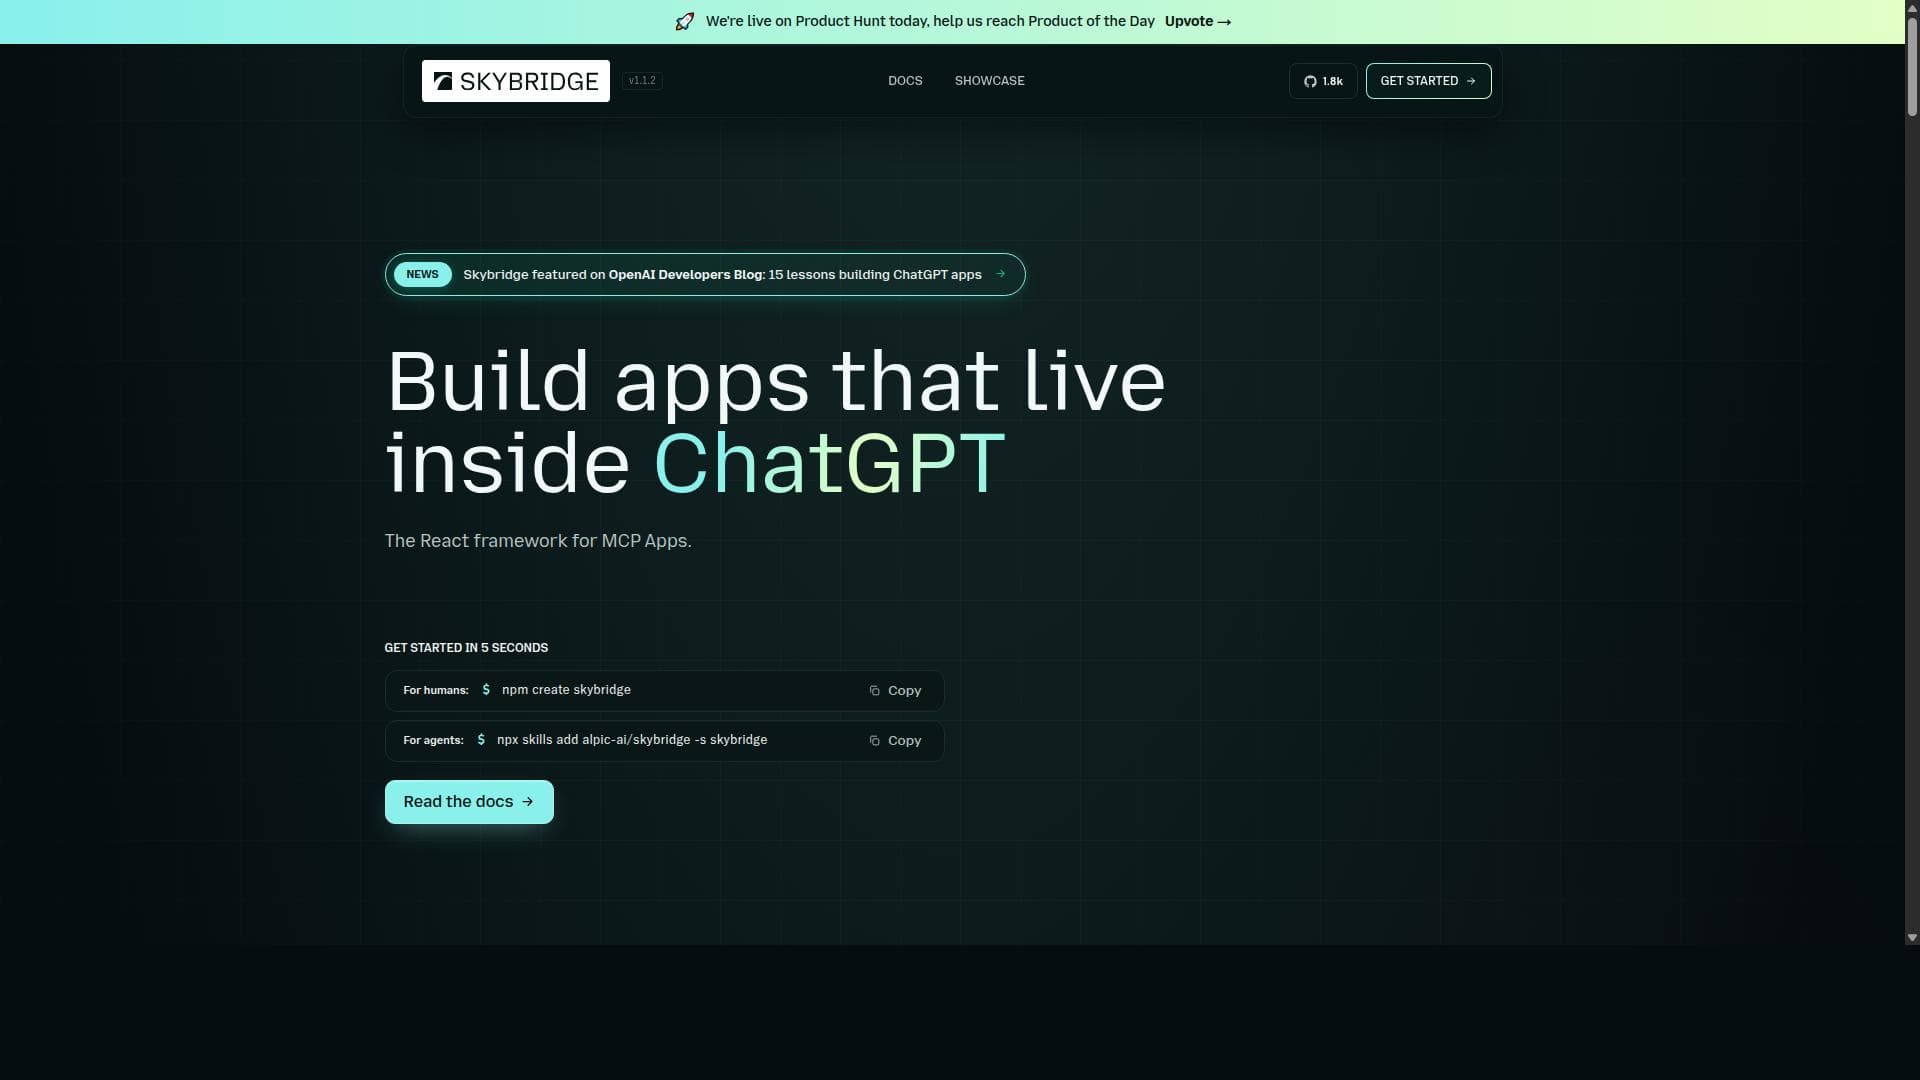The width and height of the screenshot is (1920, 1080).
Task: Click the rocket icon in the banner
Action: coord(685,21)
